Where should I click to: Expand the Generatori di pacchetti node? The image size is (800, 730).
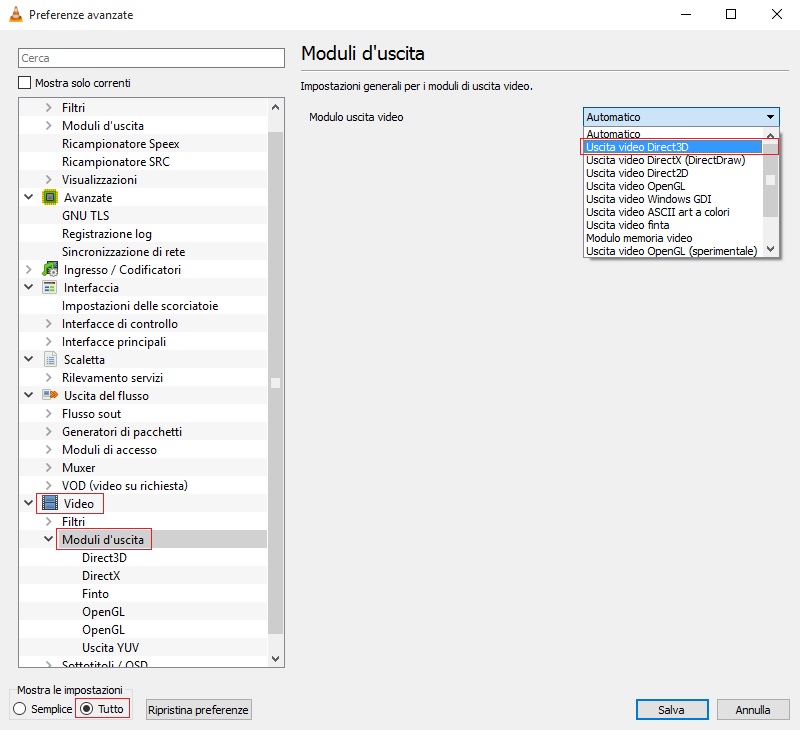(48, 432)
